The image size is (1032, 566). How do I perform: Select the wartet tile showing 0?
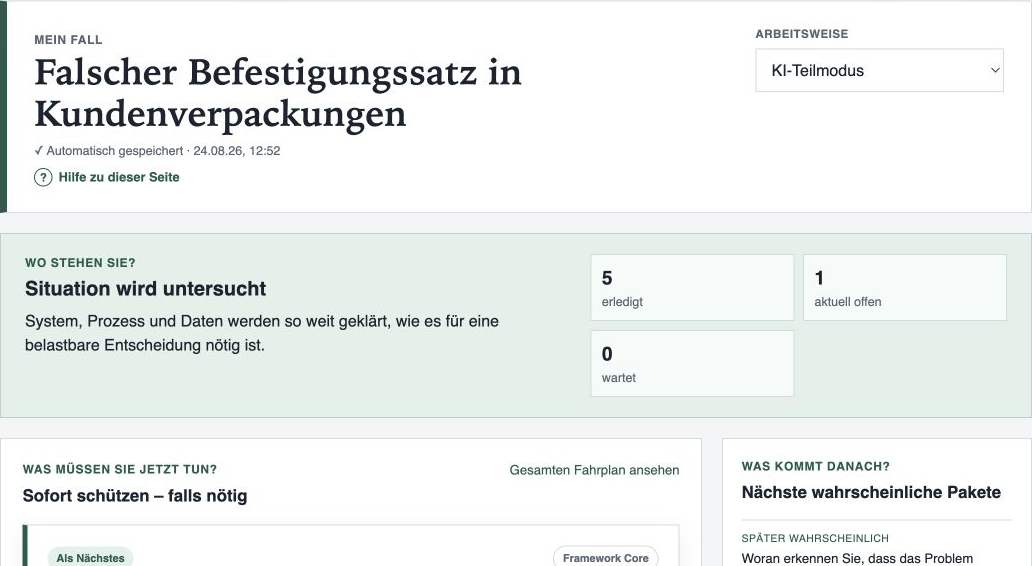point(692,363)
